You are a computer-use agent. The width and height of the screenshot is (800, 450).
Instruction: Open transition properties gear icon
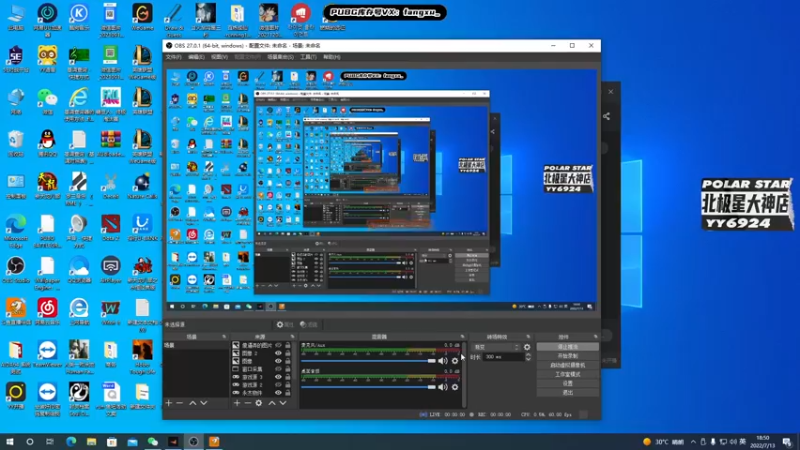pos(527,347)
